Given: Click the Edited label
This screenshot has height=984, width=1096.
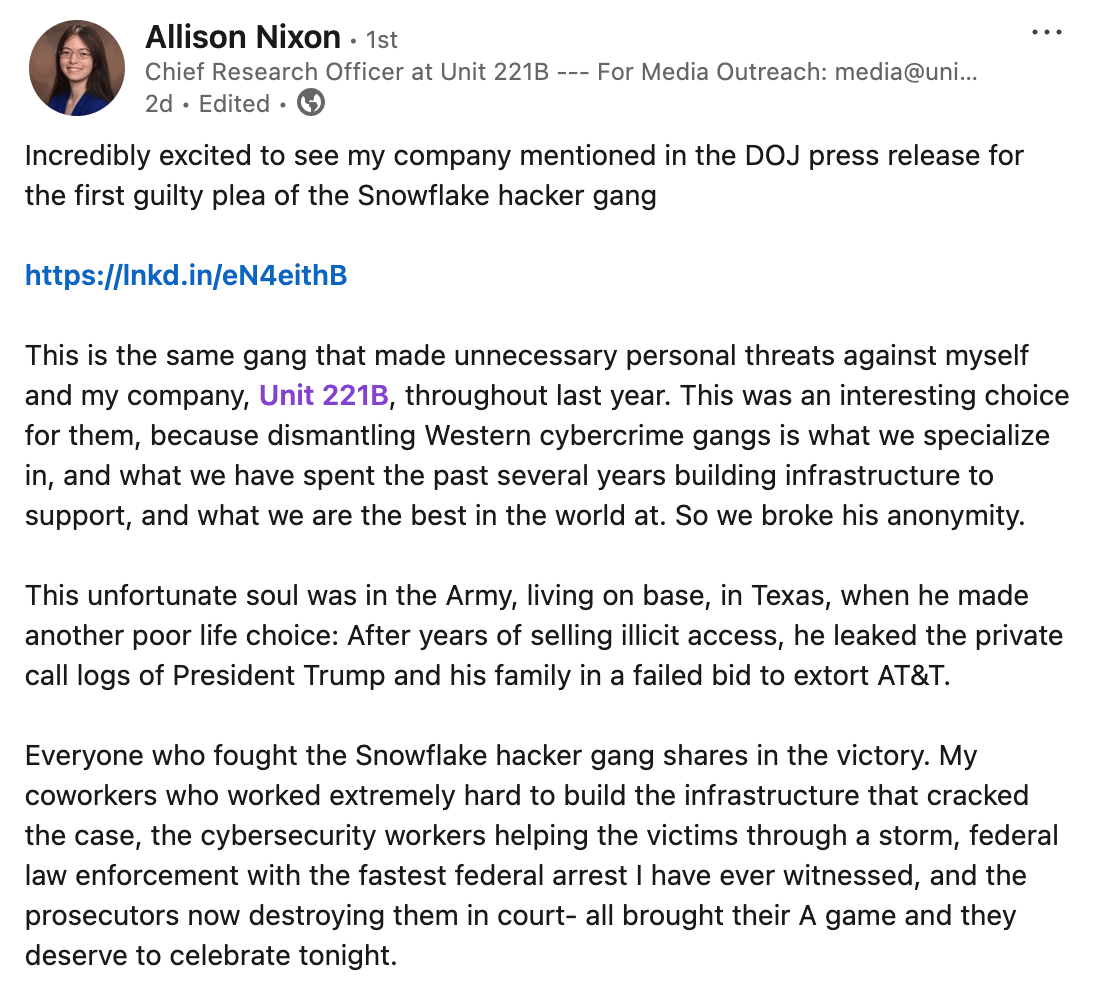Looking at the screenshot, I should 234,103.
